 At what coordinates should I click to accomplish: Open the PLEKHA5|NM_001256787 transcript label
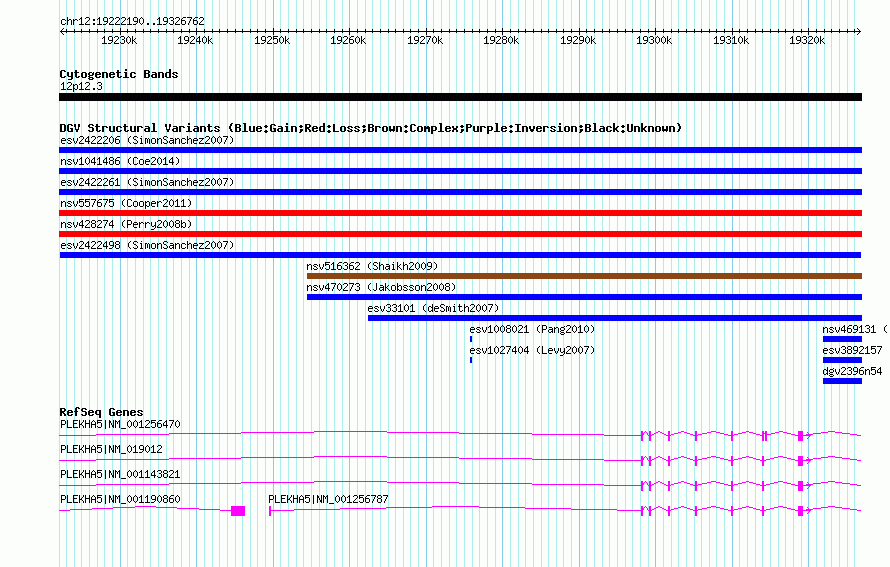click(x=328, y=499)
